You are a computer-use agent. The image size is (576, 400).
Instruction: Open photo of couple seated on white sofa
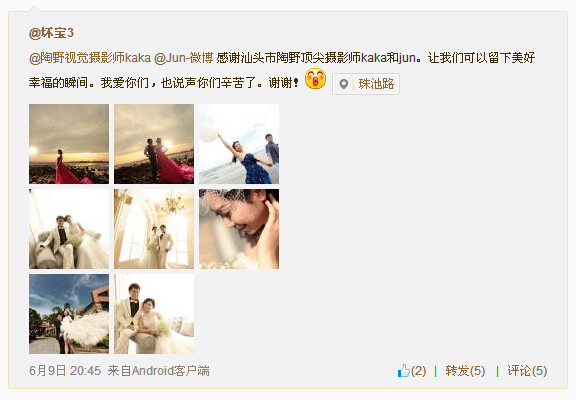pyautogui.click(x=69, y=229)
